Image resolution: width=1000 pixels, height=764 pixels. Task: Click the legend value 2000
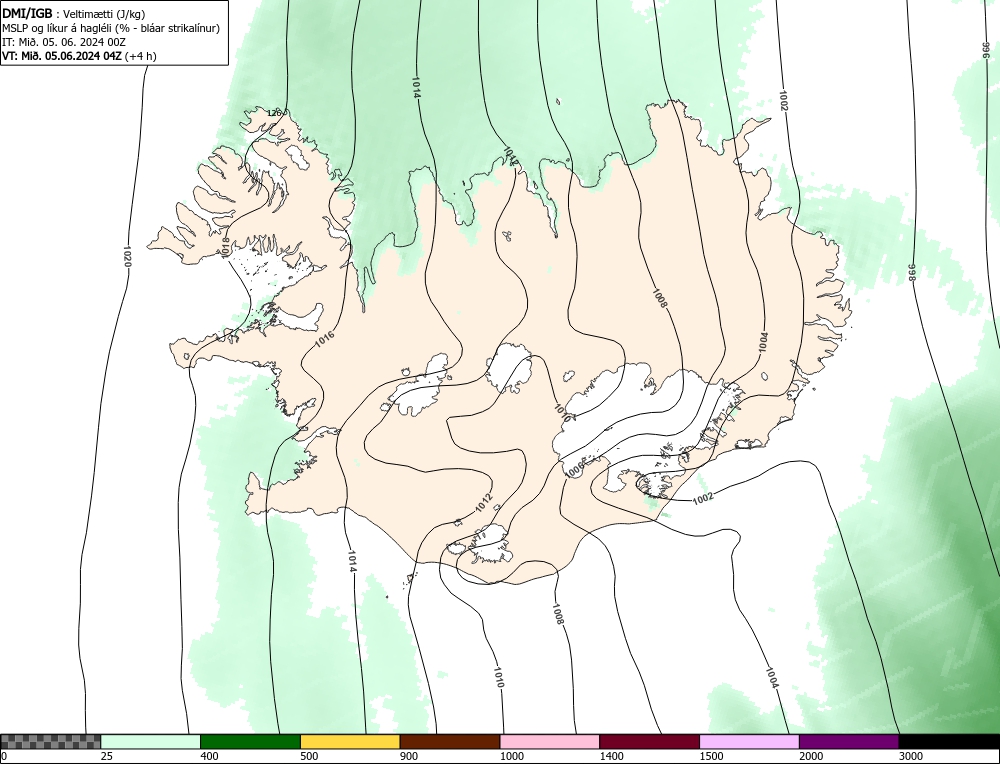811,756
